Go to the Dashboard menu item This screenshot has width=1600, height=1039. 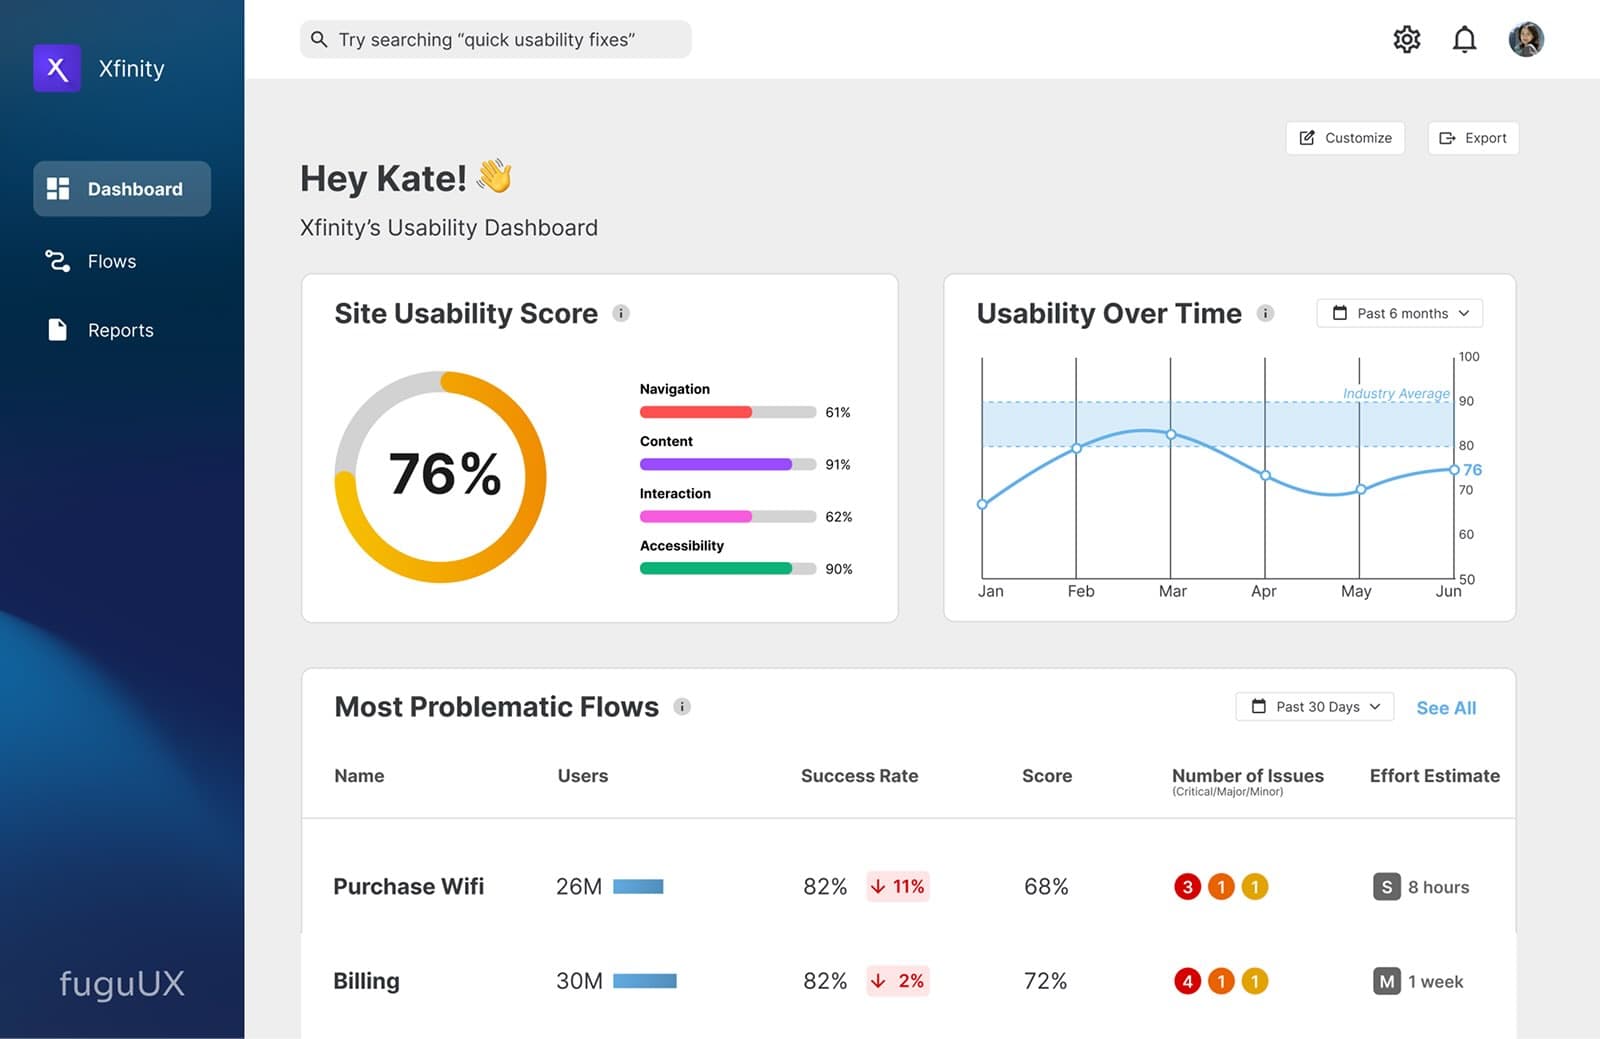[x=122, y=188]
